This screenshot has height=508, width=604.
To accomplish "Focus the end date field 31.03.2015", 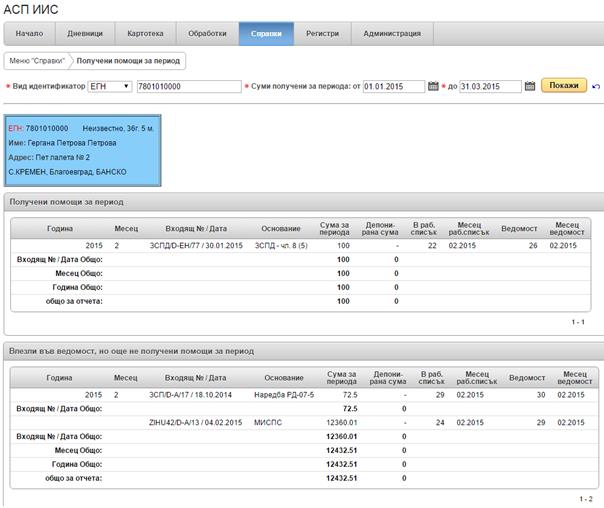I will (491, 86).
